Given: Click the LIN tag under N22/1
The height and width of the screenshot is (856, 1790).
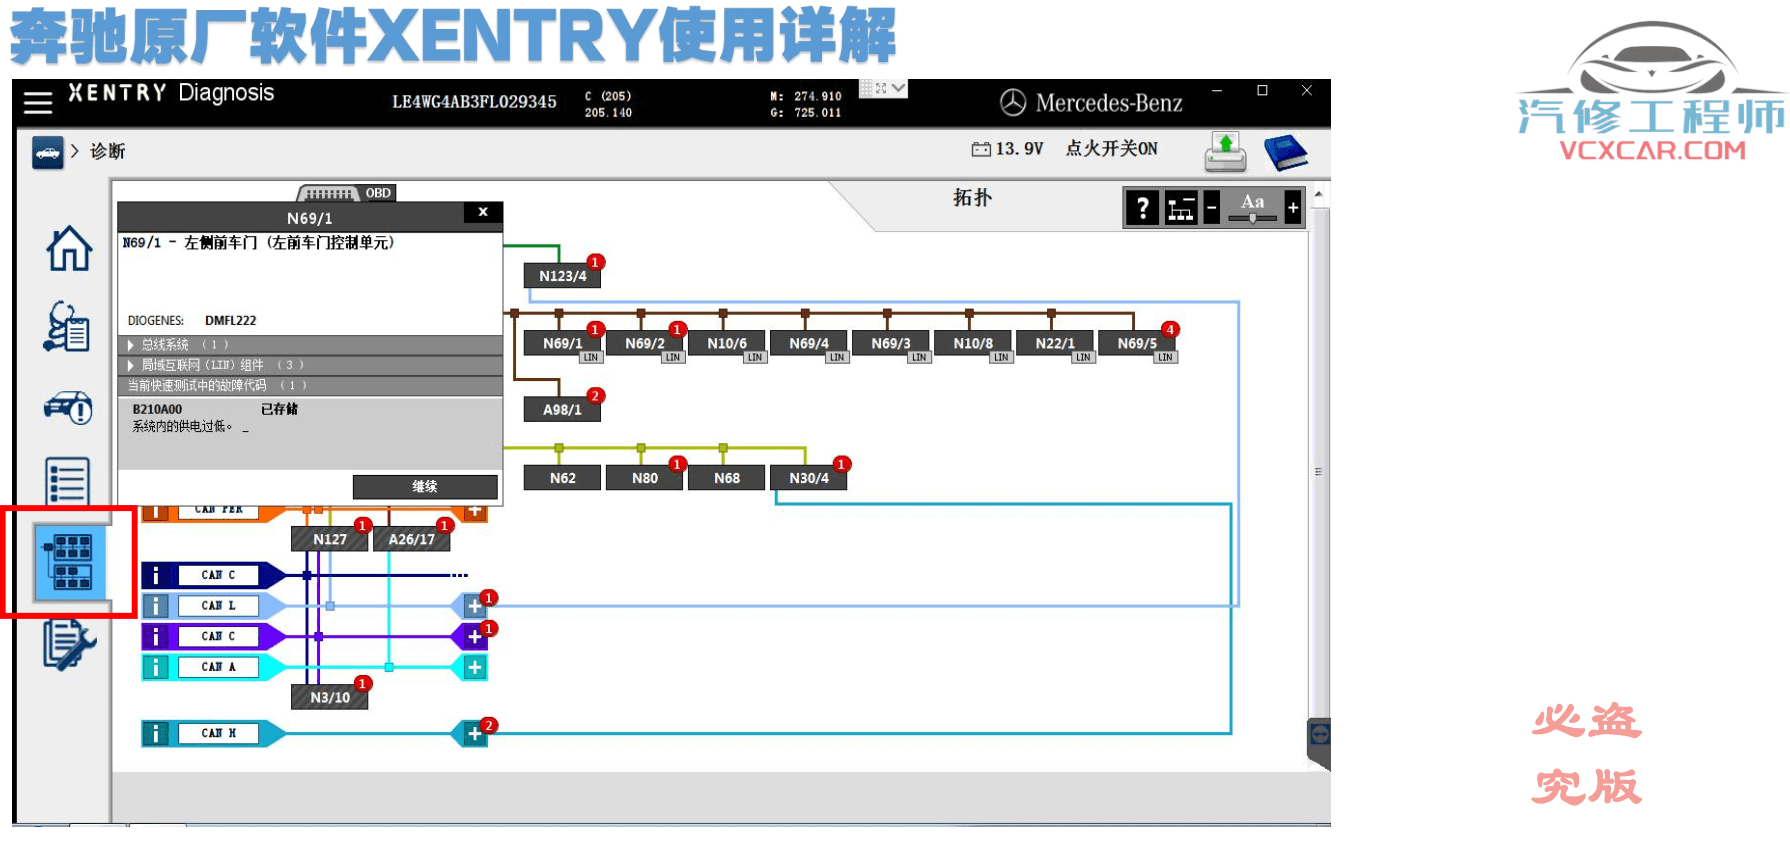Looking at the screenshot, I should tap(1084, 357).
